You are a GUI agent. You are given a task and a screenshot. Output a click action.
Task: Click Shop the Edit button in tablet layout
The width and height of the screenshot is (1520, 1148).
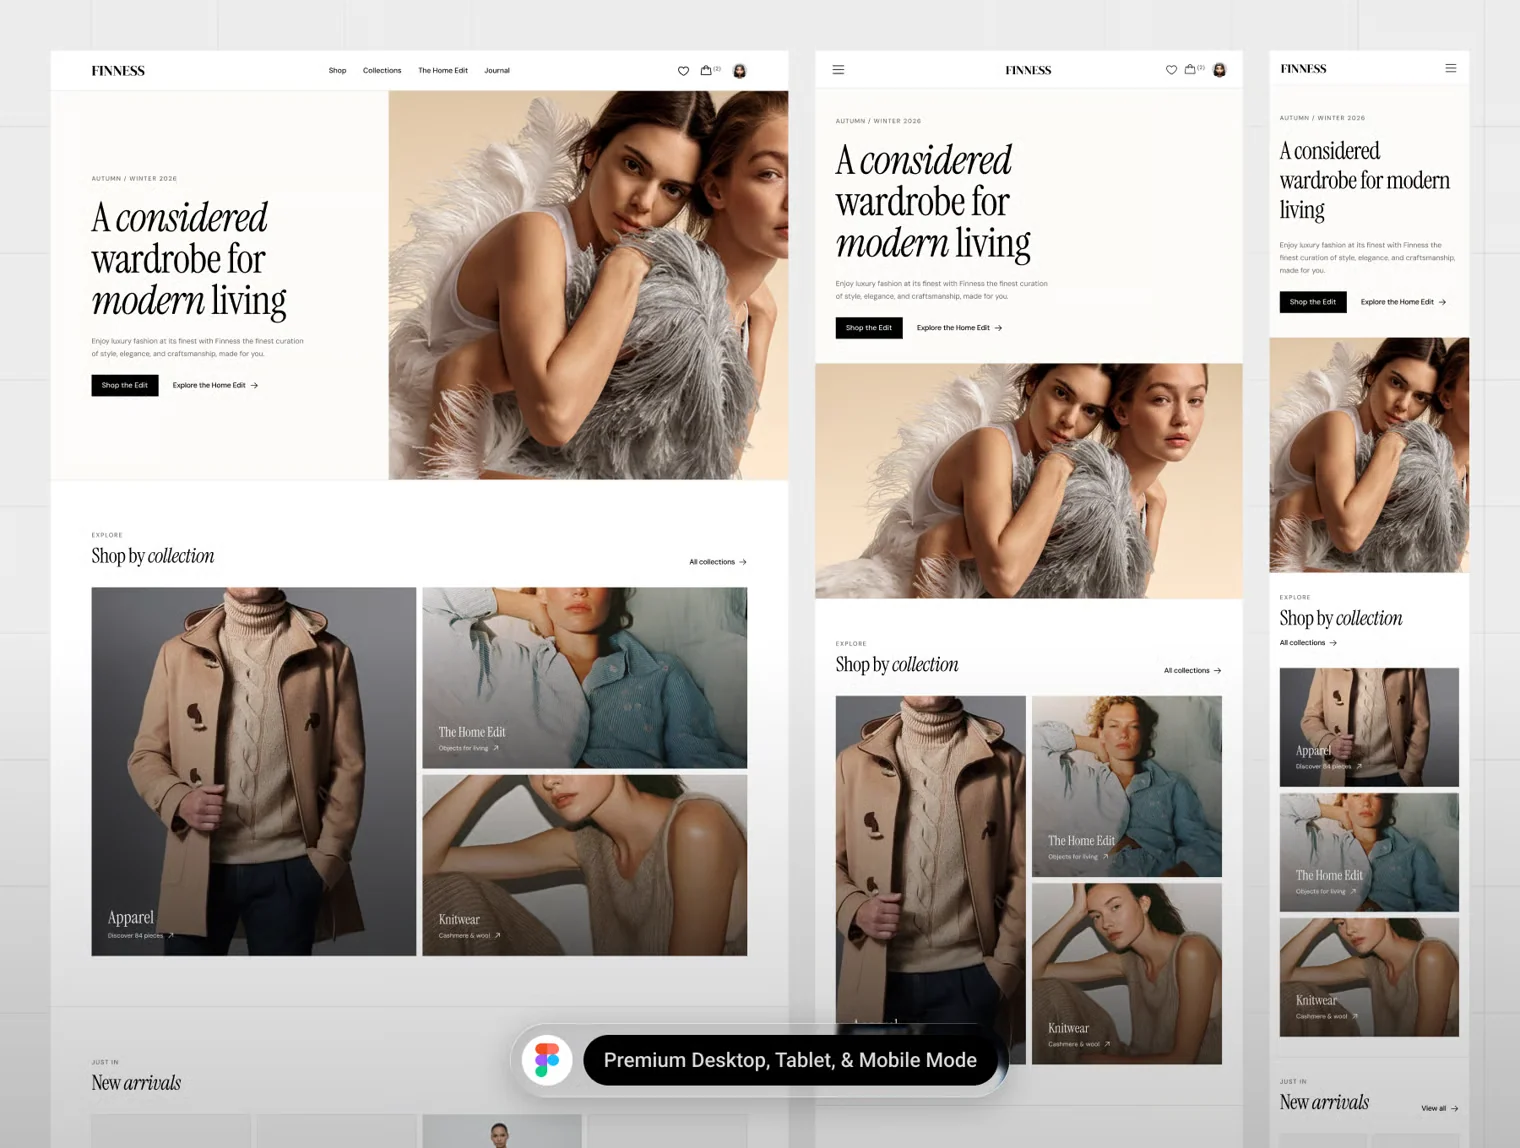click(x=869, y=328)
